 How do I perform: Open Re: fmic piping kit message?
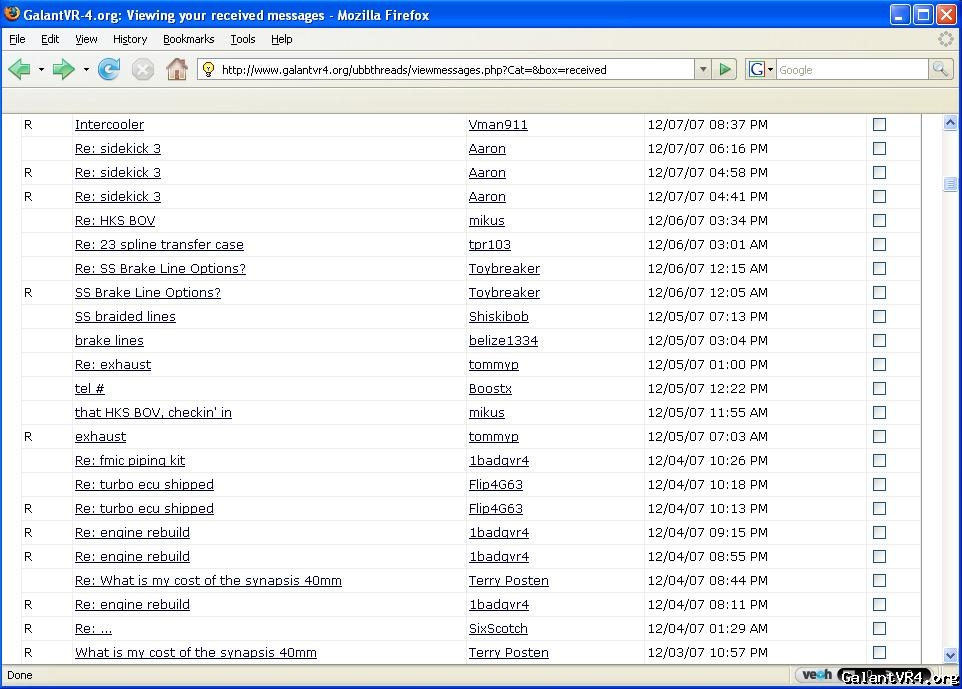[129, 460]
